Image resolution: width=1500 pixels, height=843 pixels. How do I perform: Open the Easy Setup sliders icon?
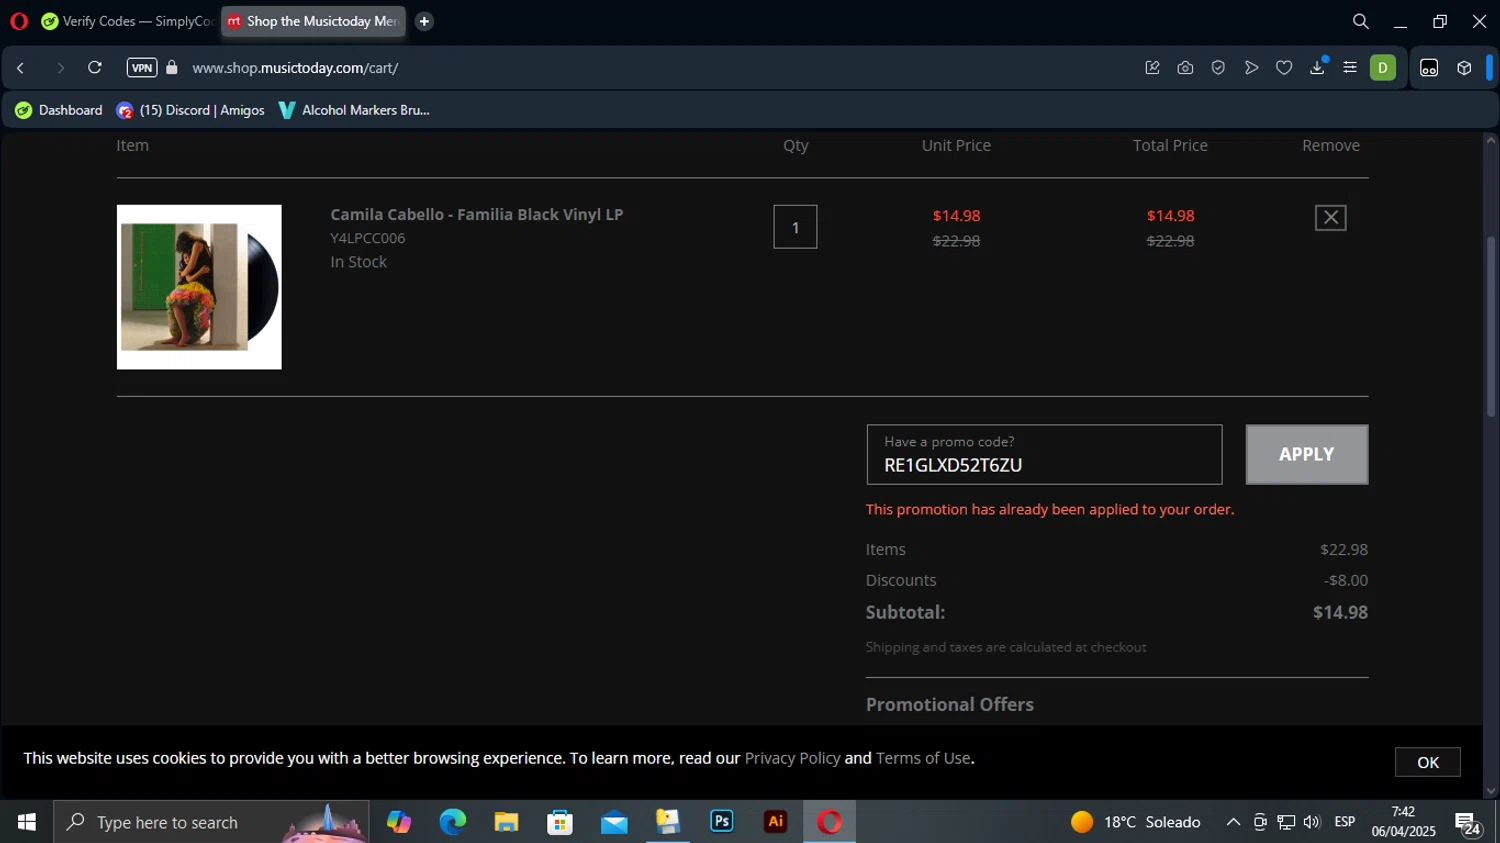[1350, 68]
